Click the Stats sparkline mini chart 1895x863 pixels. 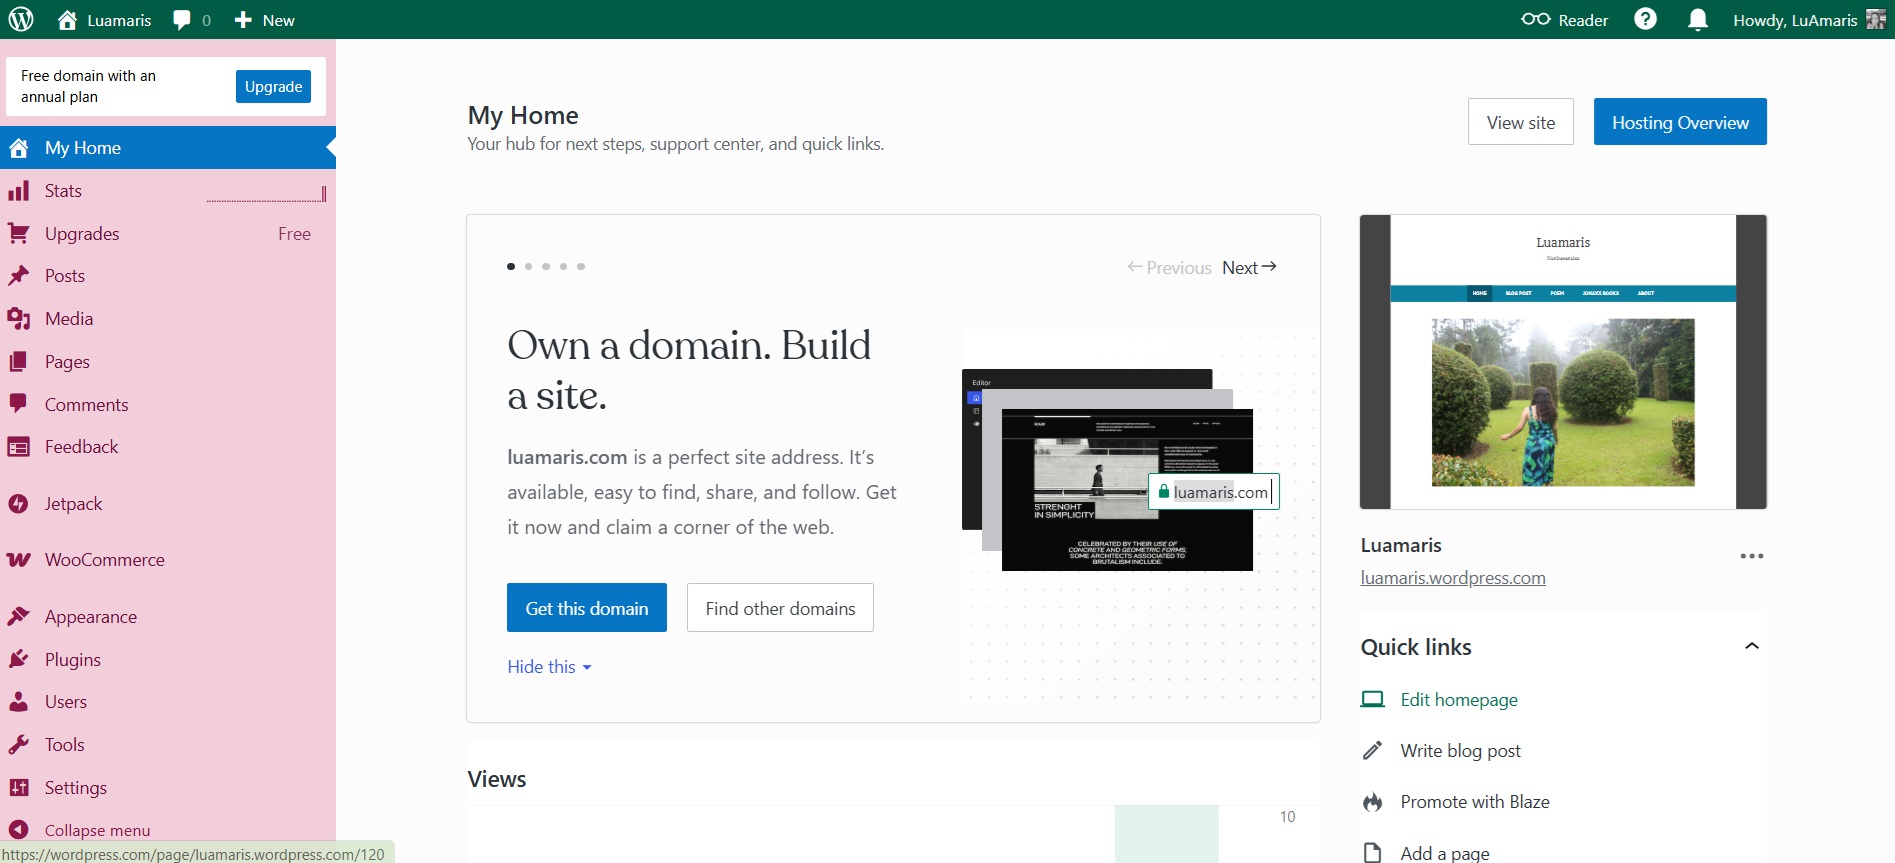coord(267,193)
